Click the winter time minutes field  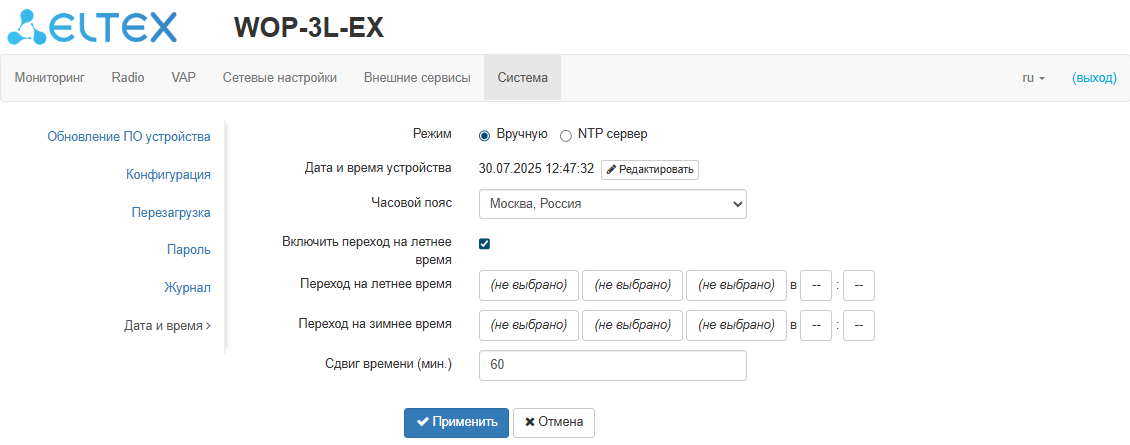[859, 325]
